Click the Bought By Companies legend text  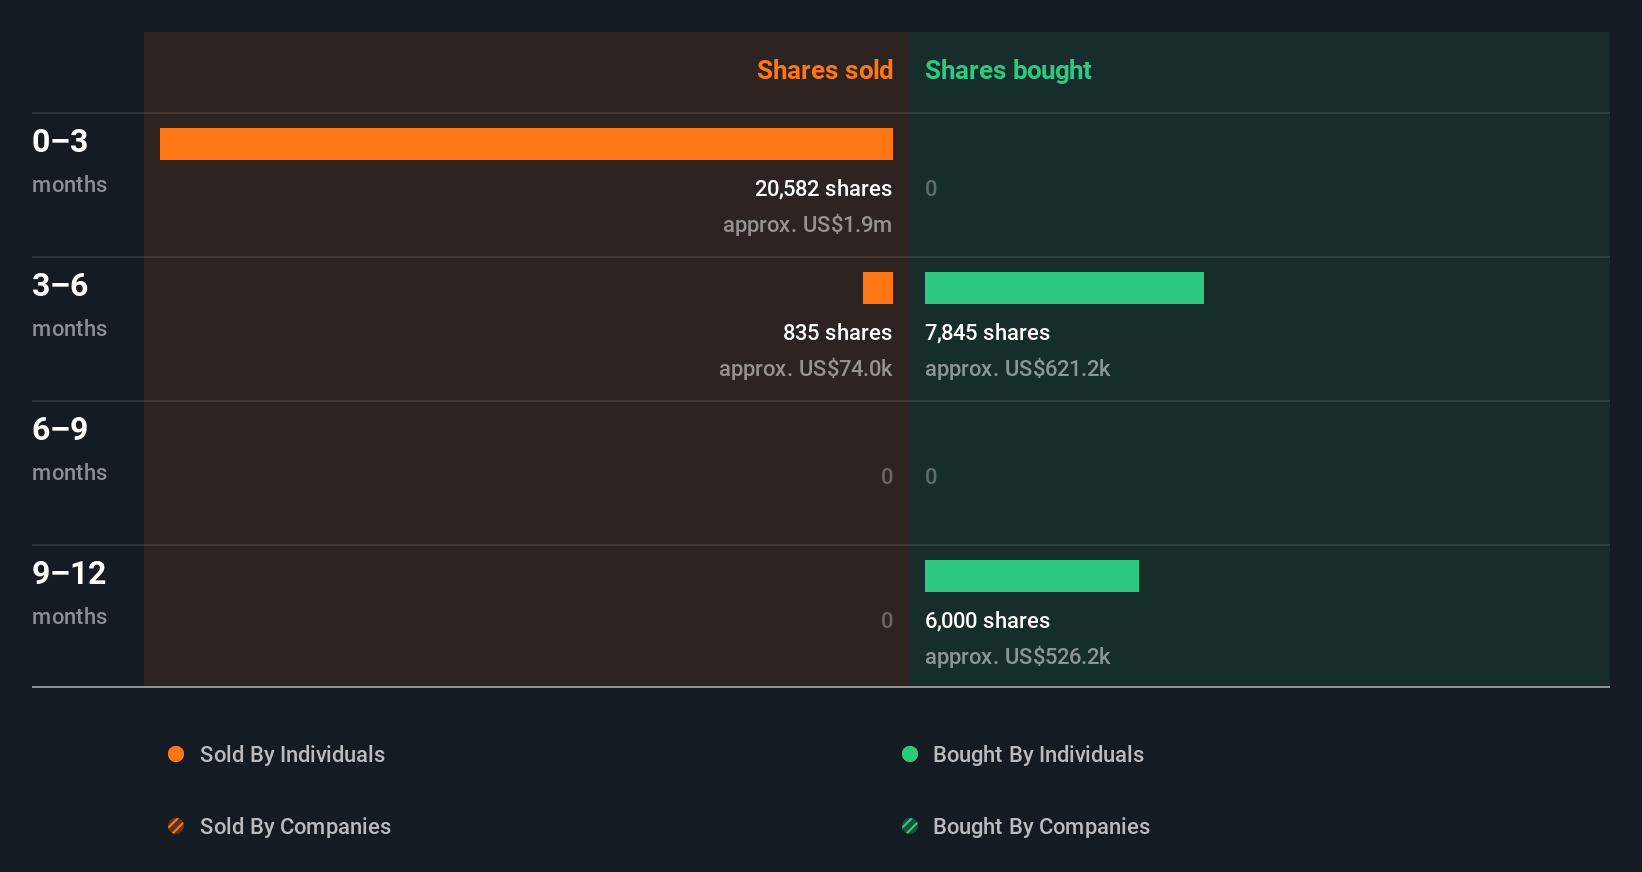(x=1041, y=826)
